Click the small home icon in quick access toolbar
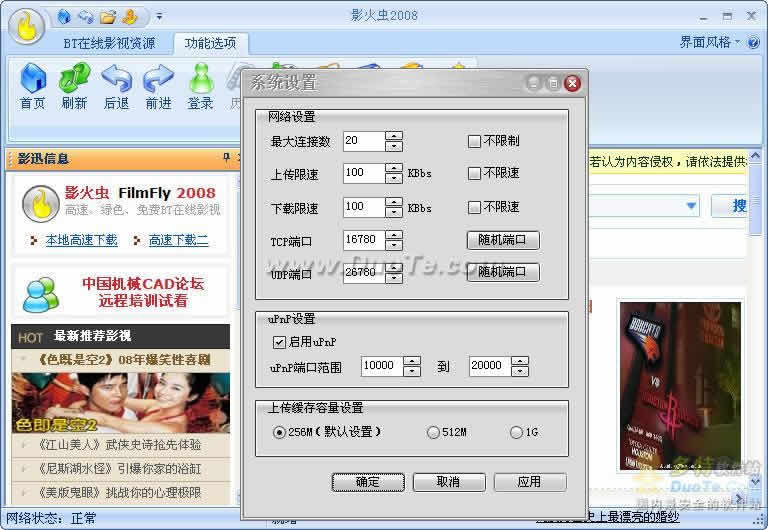The height and width of the screenshot is (530, 768). pyautogui.click(x=64, y=17)
